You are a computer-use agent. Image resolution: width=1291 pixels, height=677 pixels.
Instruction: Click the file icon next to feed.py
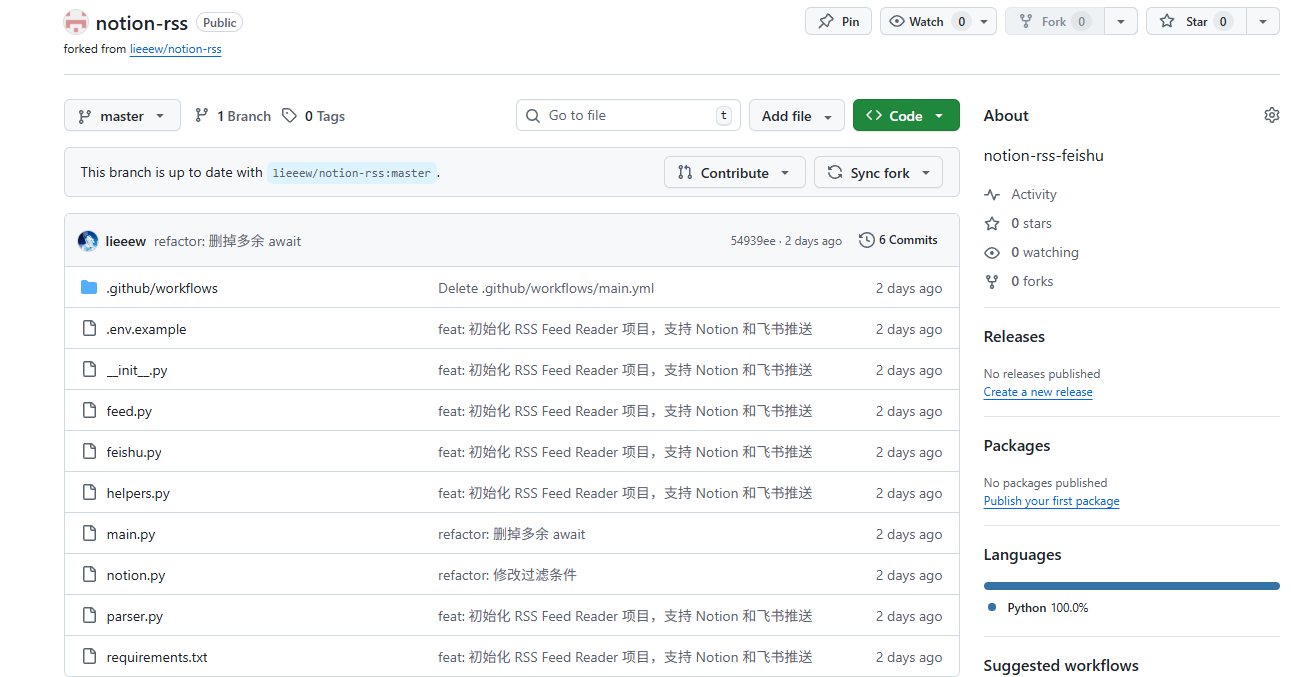tap(89, 411)
